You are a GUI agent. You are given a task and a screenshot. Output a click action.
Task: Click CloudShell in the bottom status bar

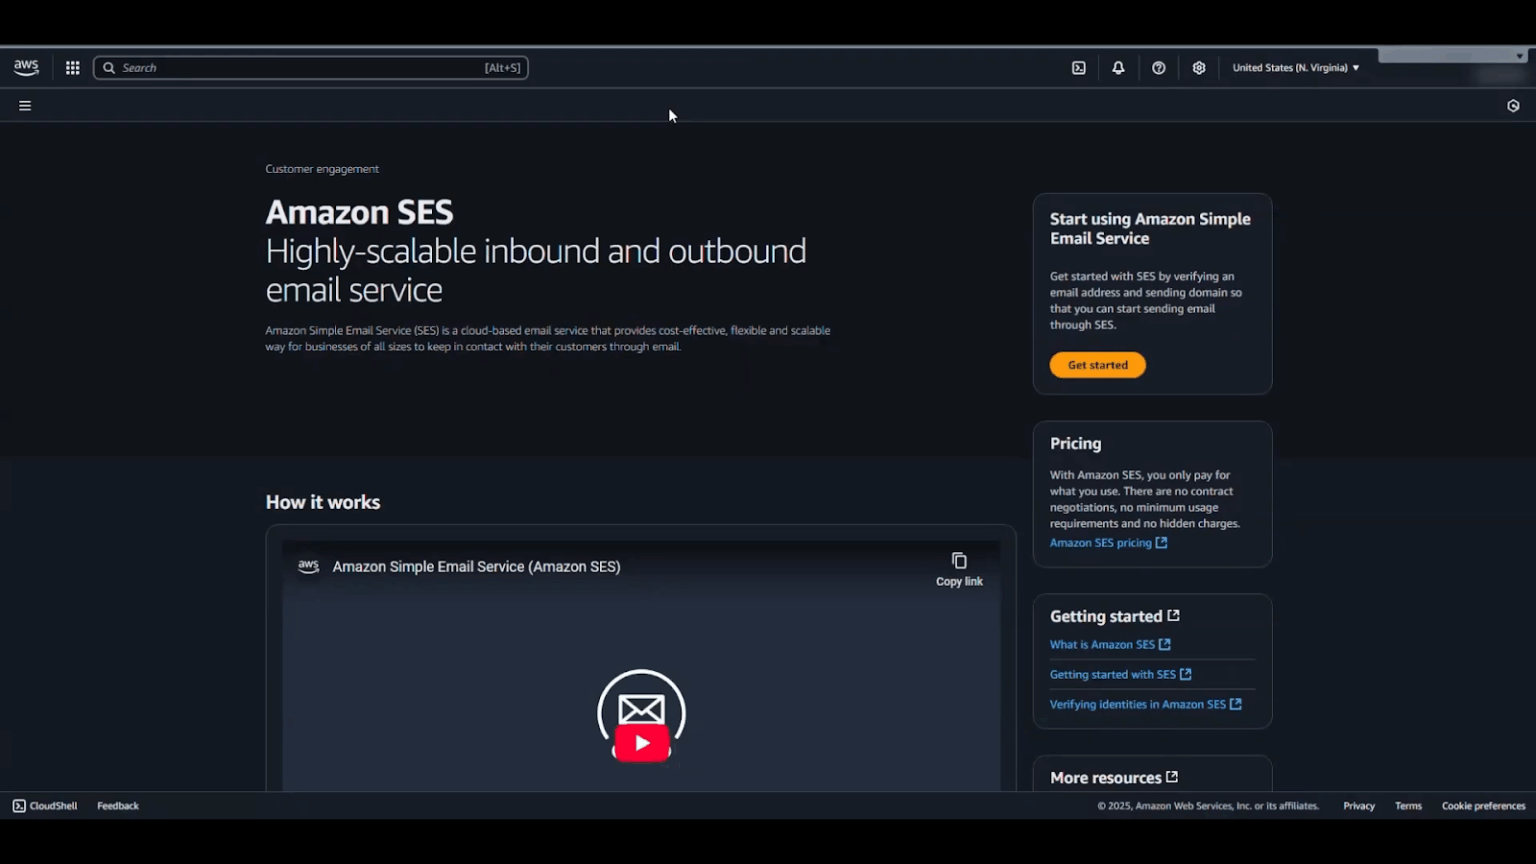pyautogui.click(x=44, y=805)
